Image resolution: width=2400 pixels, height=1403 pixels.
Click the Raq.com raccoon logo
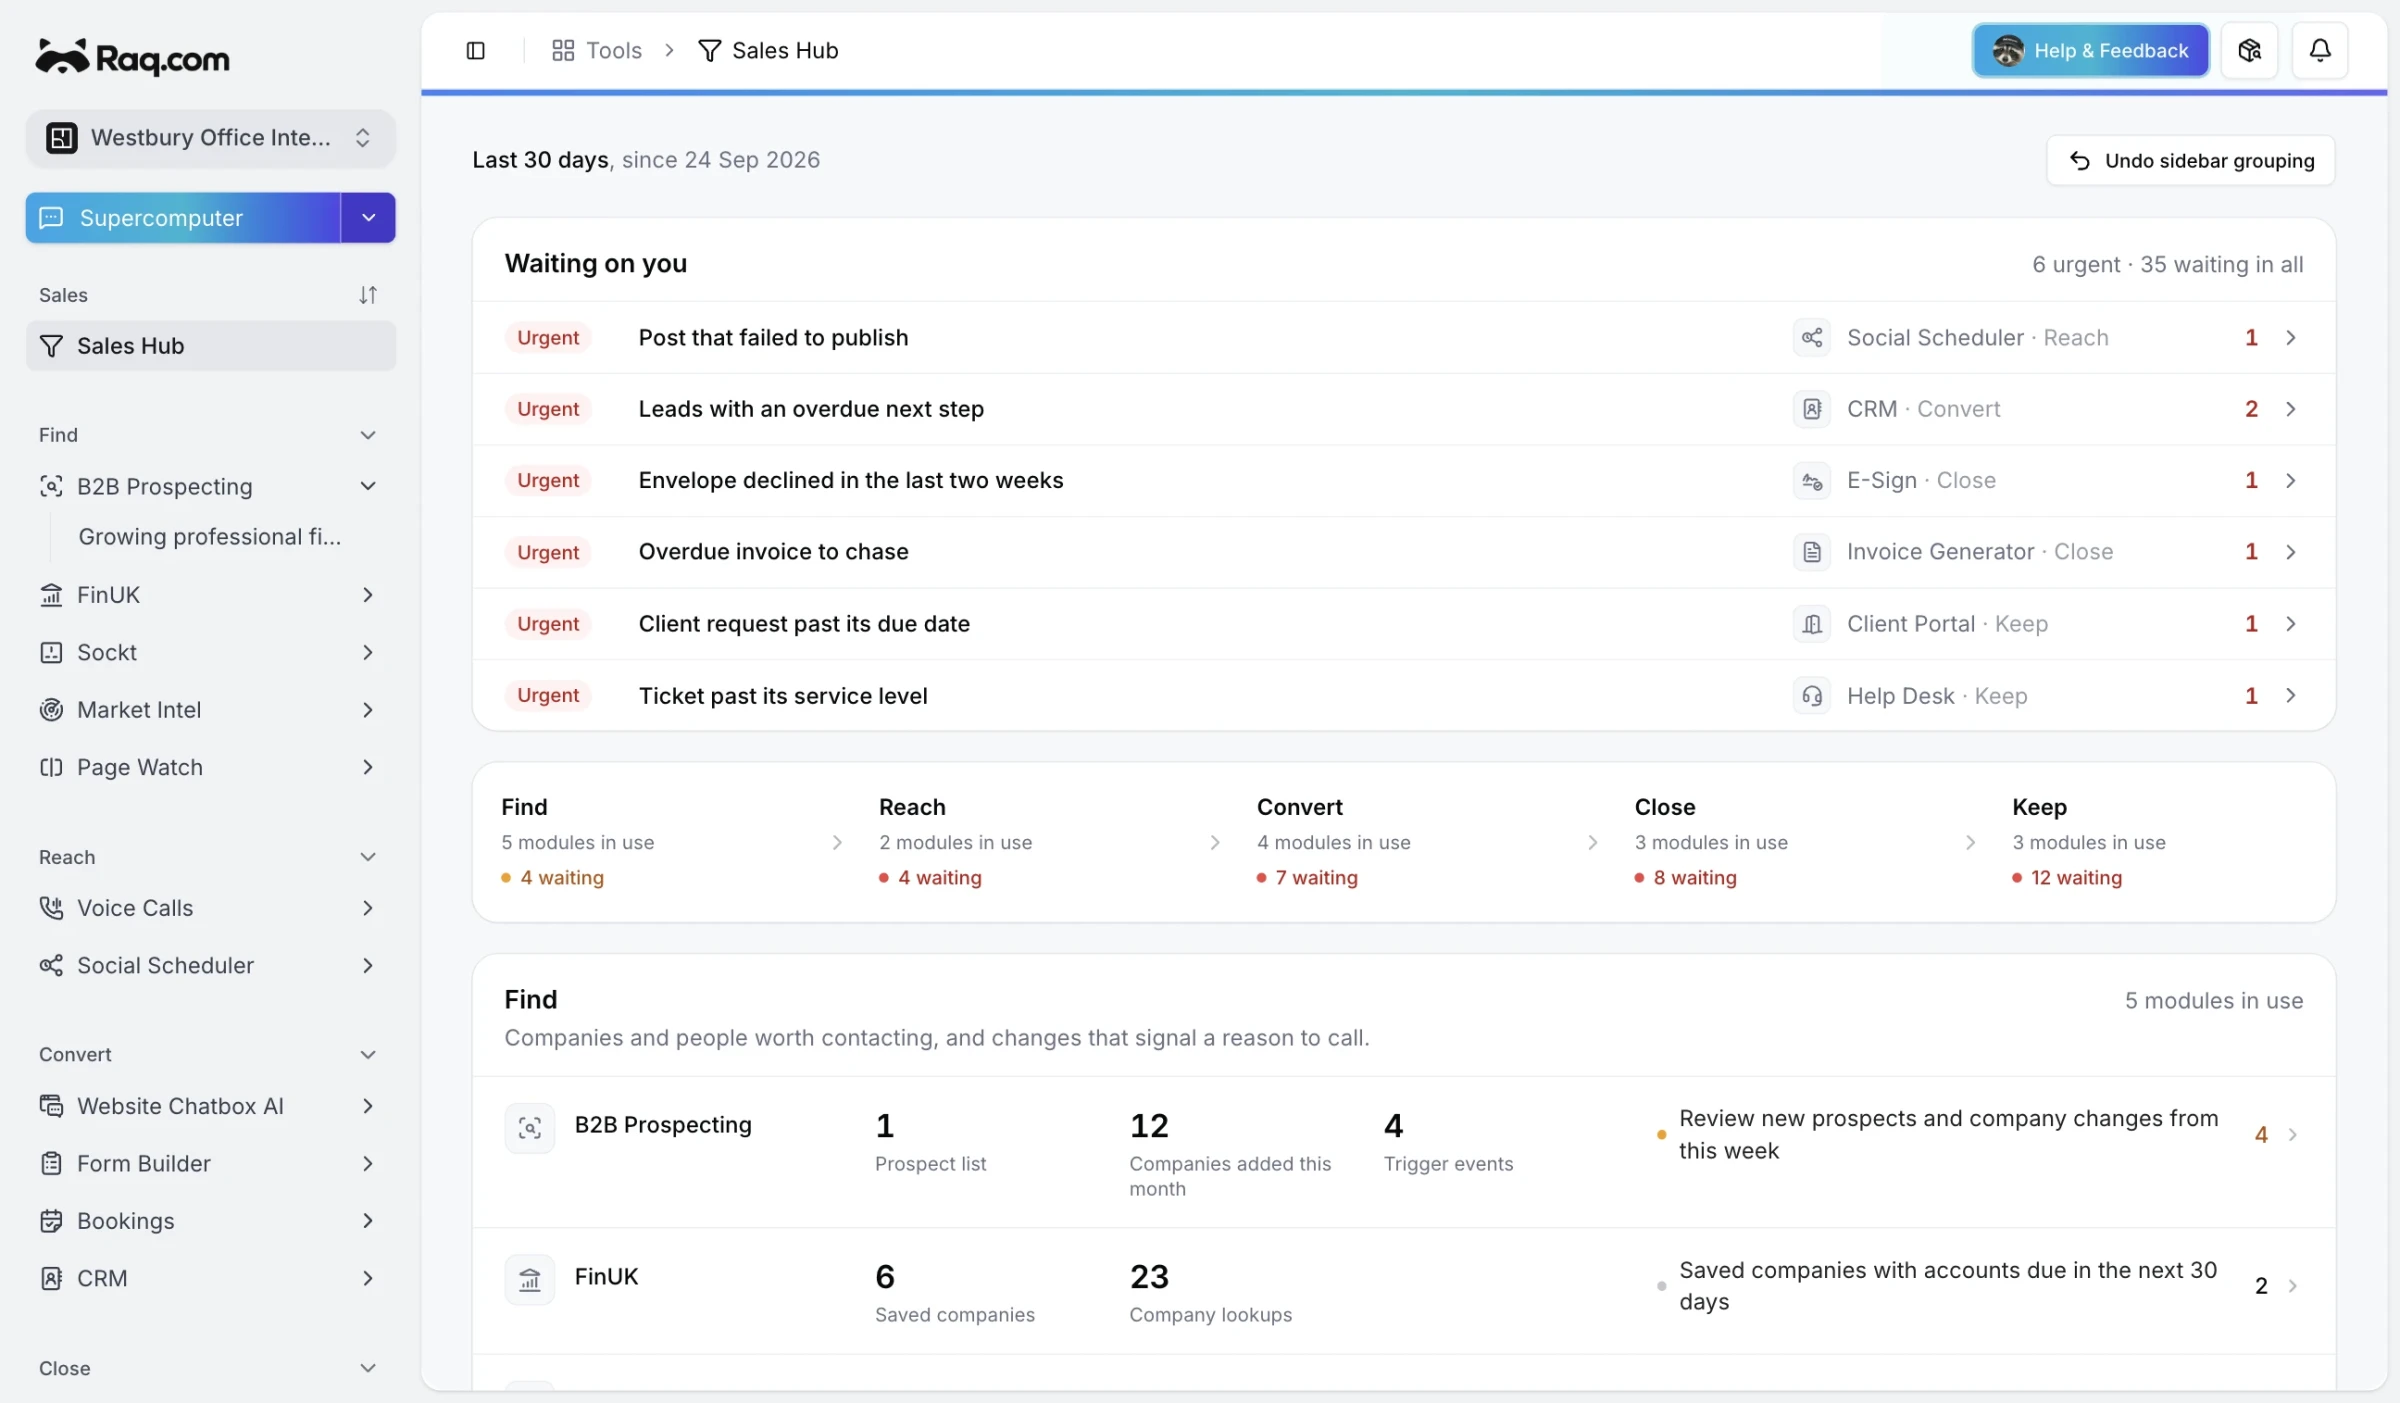pos(133,57)
